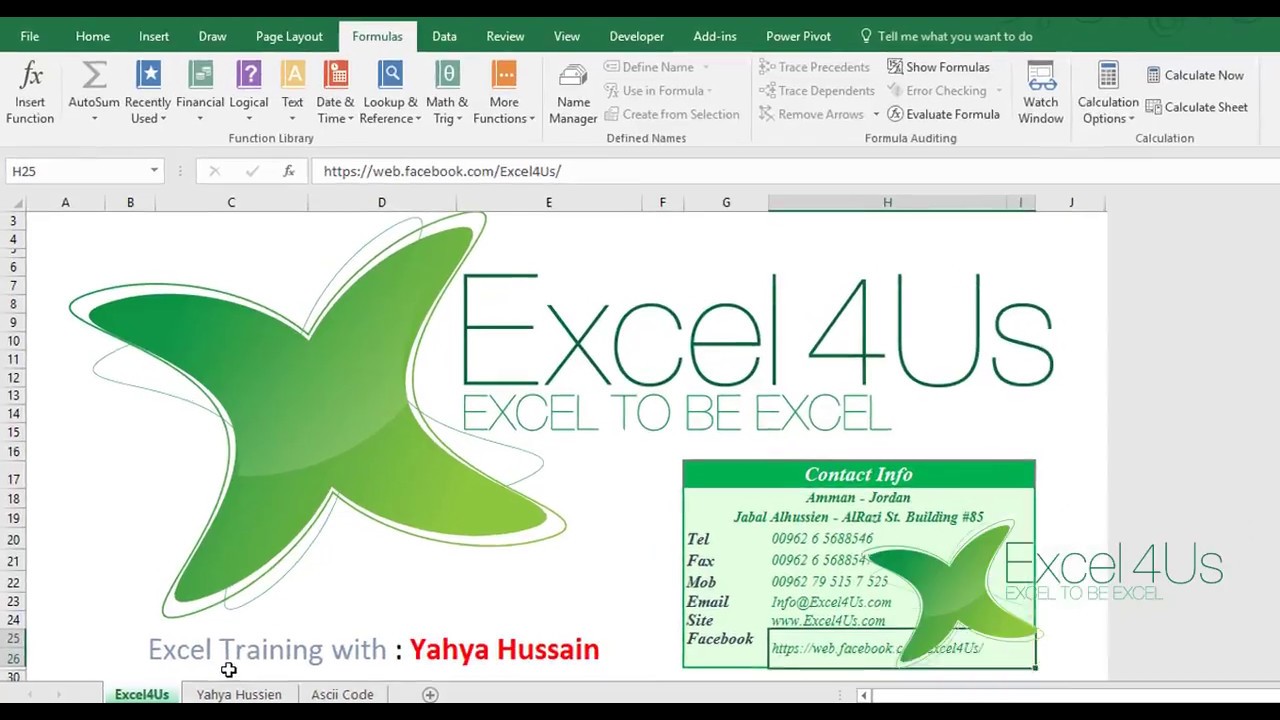Screen dimensions: 1280x720
Task: Open Calculation Options dropdown
Action: point(1108,92)
